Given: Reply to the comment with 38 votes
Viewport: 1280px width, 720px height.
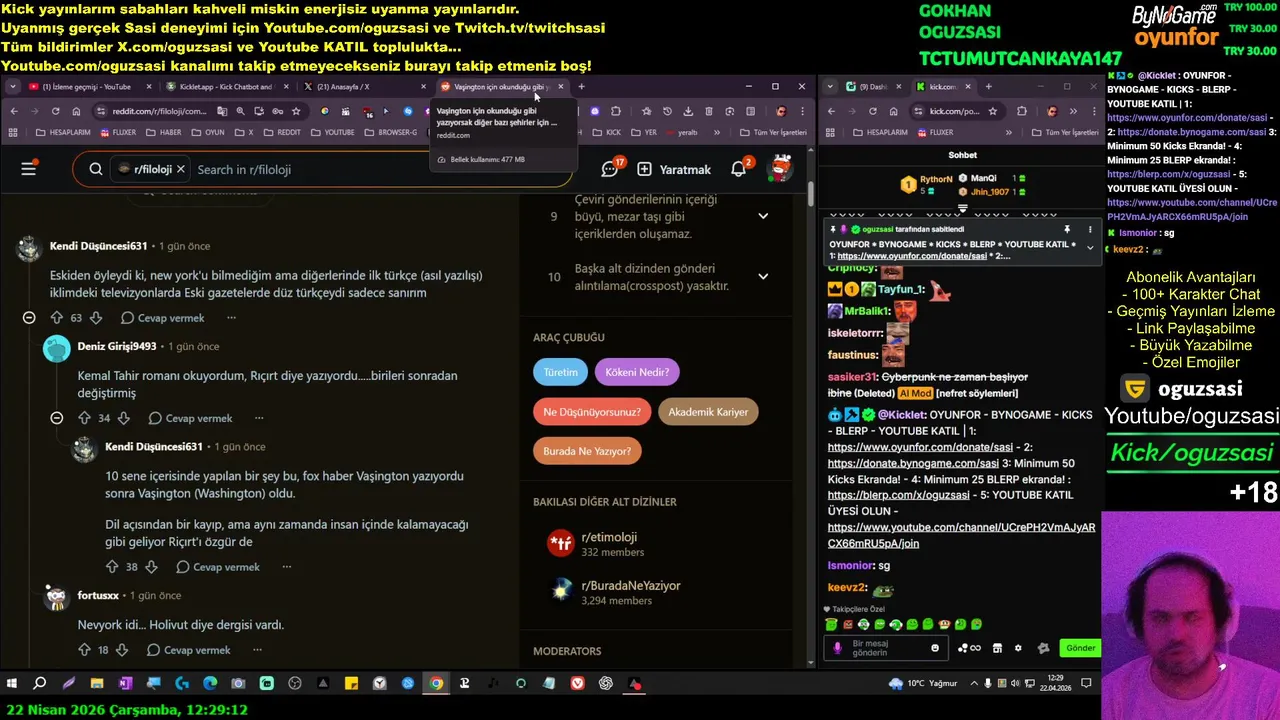Looking at the screenshot, I should point(218,567).
